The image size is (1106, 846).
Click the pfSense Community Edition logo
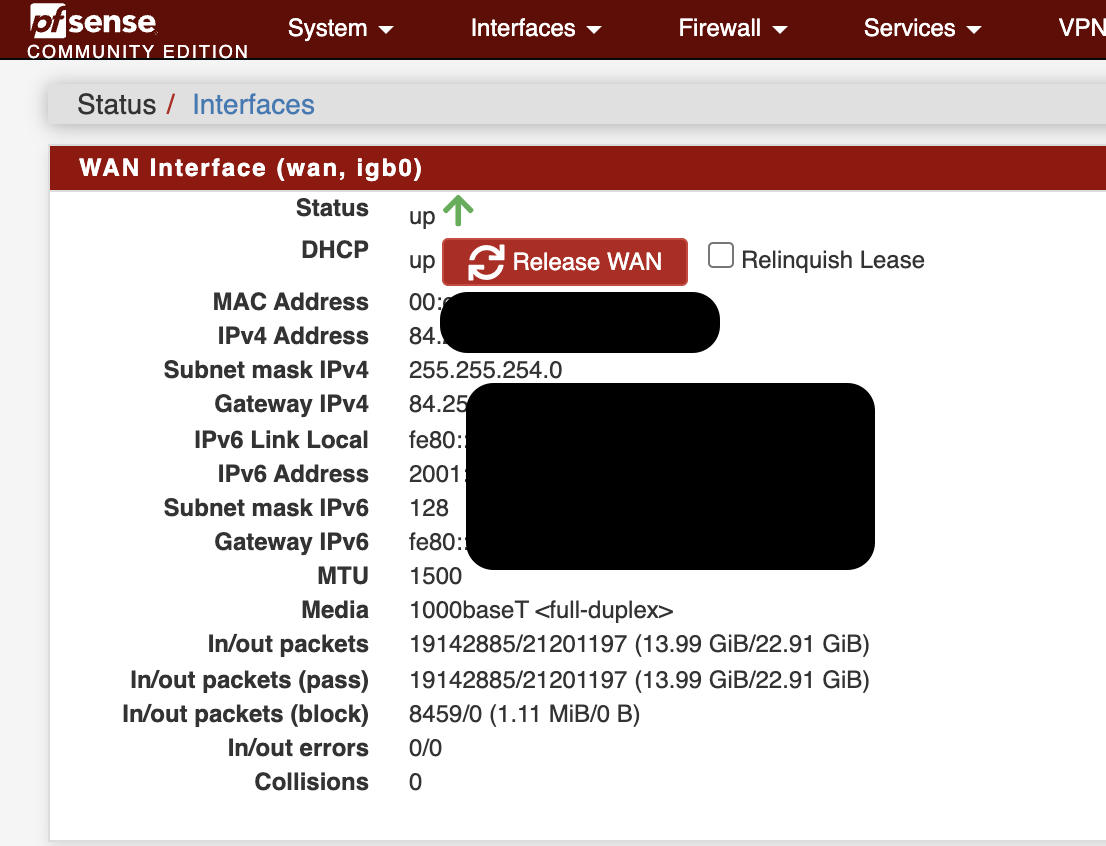tap(137, 31)
